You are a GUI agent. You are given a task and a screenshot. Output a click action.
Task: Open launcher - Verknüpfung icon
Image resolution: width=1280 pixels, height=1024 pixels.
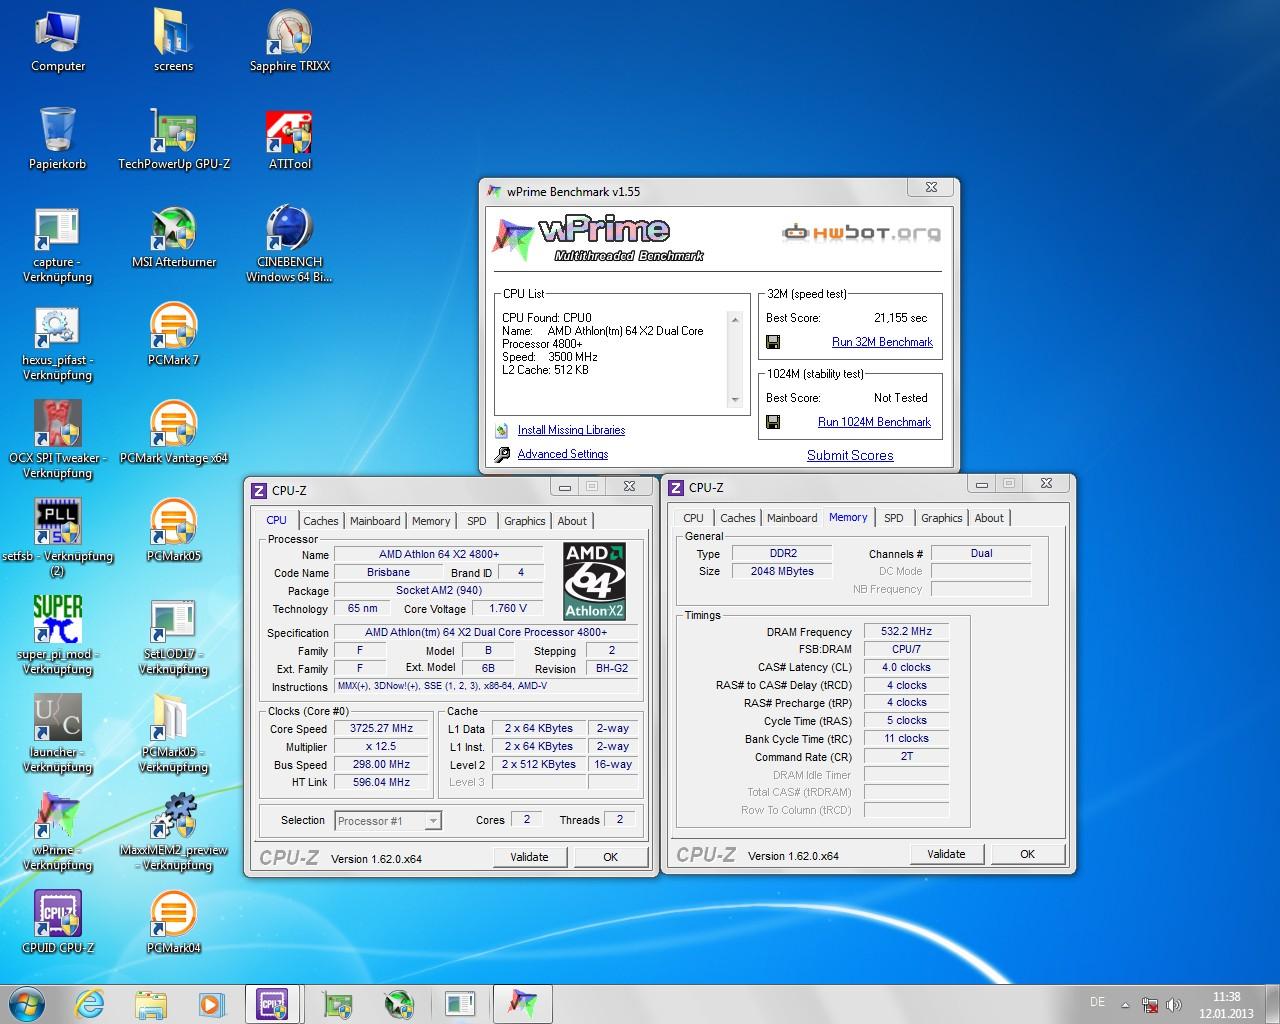click(58, 735)
